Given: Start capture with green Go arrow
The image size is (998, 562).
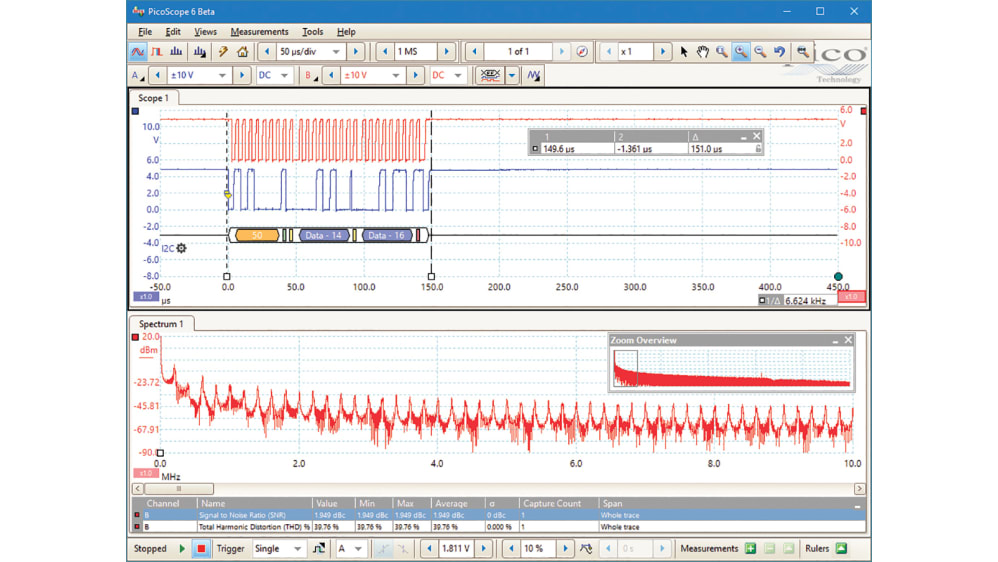Looking at the screenshot, I should (x=182, y=549).
